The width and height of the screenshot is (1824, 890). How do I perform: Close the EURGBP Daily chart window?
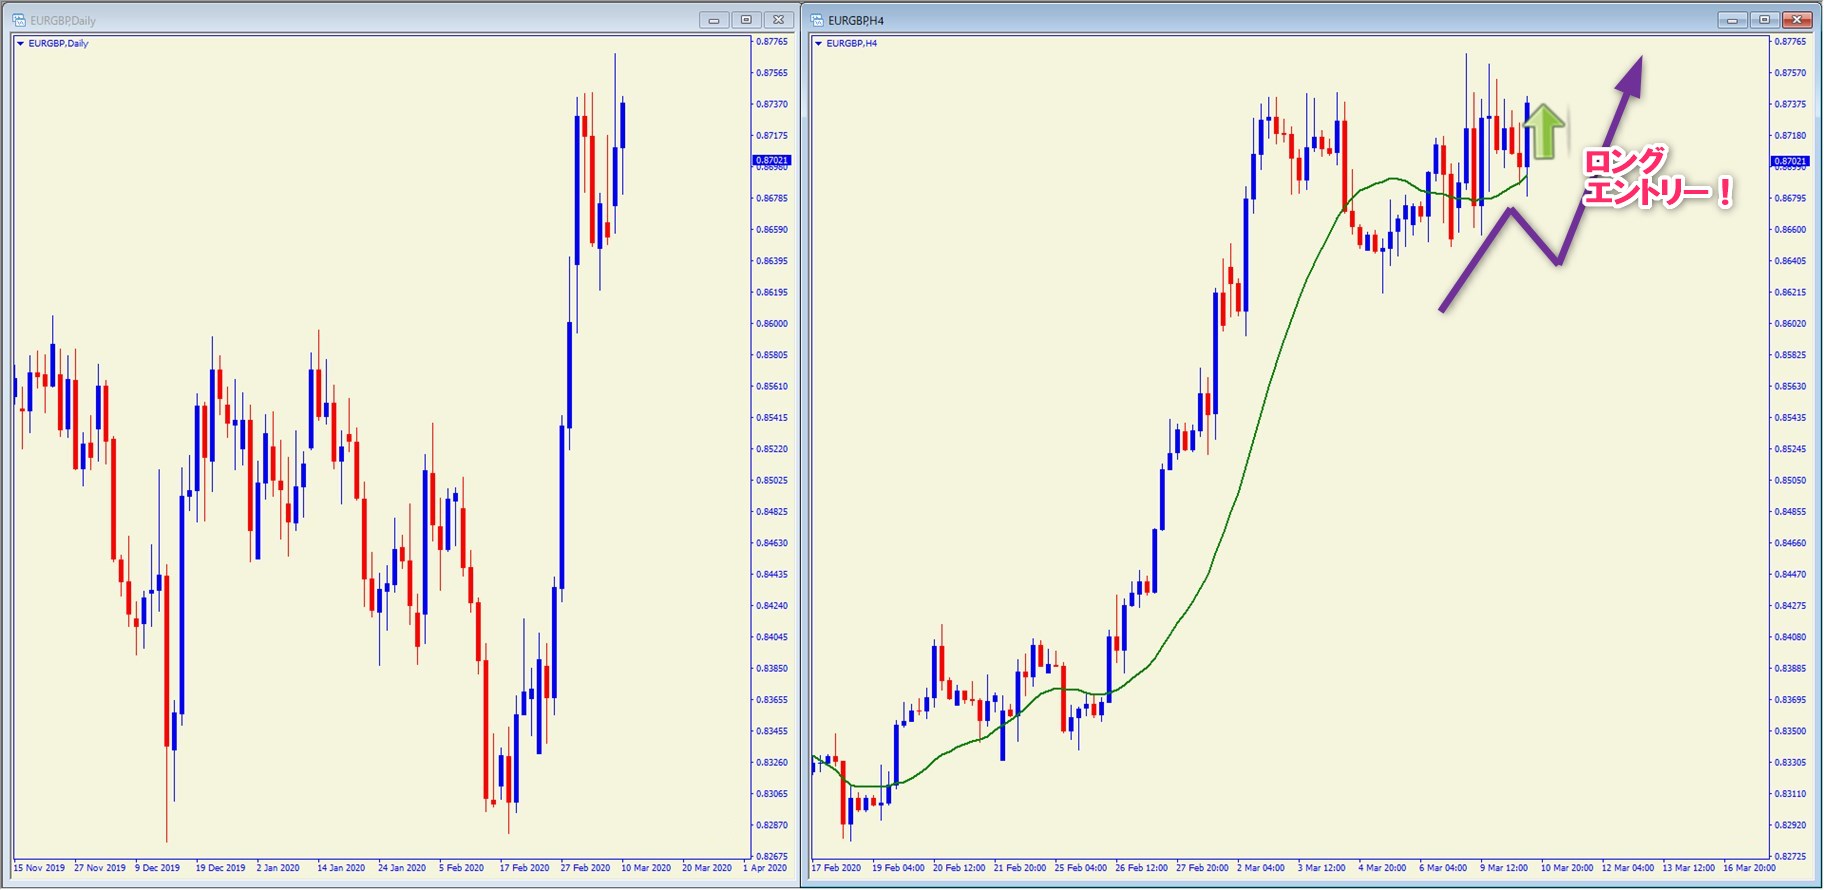pyautogui.click(x=779, y=20)
